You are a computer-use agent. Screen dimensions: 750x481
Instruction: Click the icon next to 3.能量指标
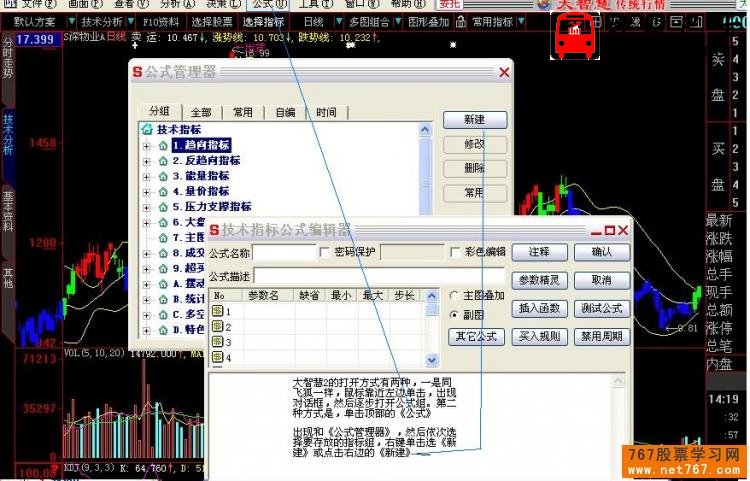click(163, 176)
